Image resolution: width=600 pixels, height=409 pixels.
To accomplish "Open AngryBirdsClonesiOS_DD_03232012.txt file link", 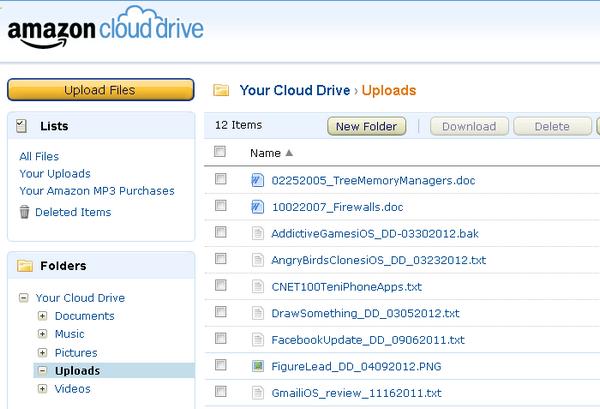I will [x=379, y=260].
